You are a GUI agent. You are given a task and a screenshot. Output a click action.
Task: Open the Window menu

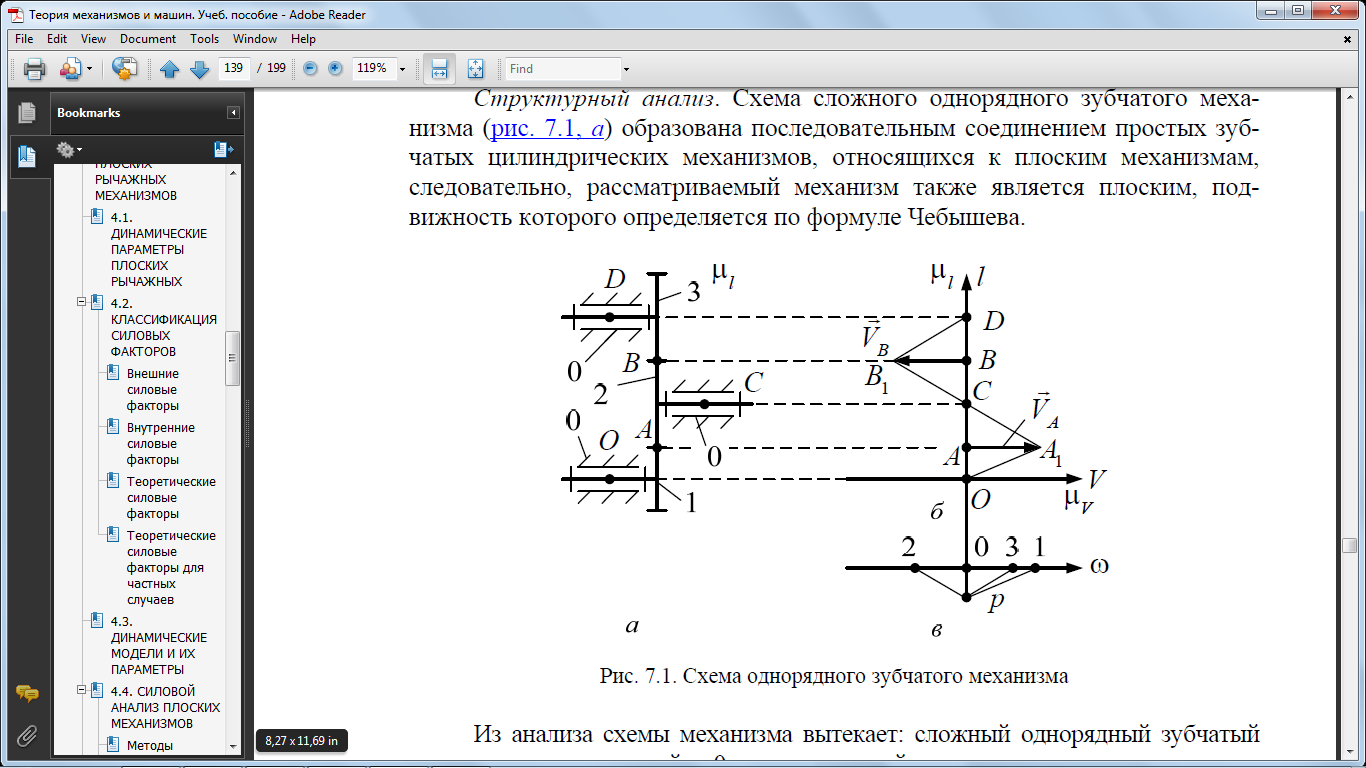pyautogui.click(x=255, y=39)
